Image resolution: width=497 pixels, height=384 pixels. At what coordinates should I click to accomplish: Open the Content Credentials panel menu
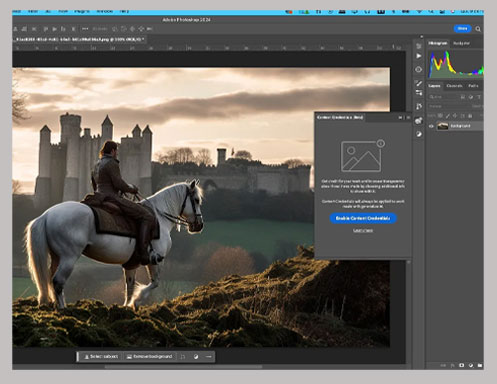click(408, 117)
